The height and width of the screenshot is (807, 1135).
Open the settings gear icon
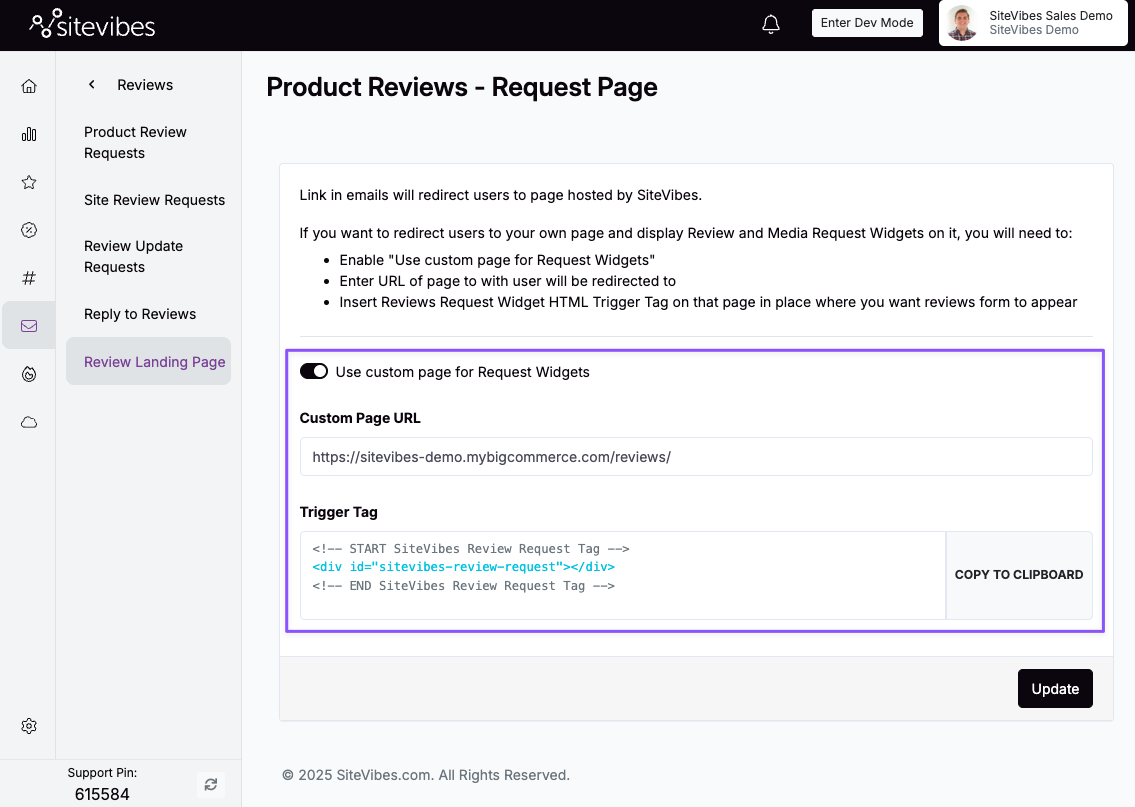click(x=29, y=726)
